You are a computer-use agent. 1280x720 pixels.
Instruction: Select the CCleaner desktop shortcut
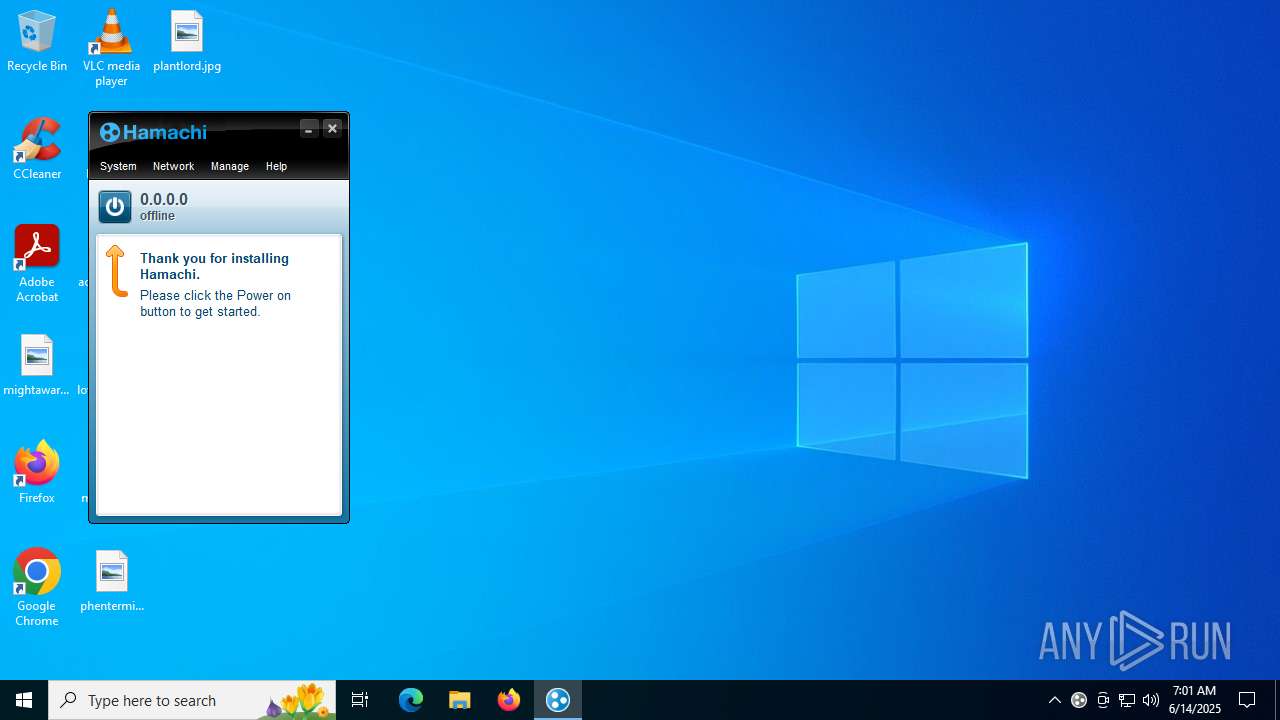[x=37, y=149]
